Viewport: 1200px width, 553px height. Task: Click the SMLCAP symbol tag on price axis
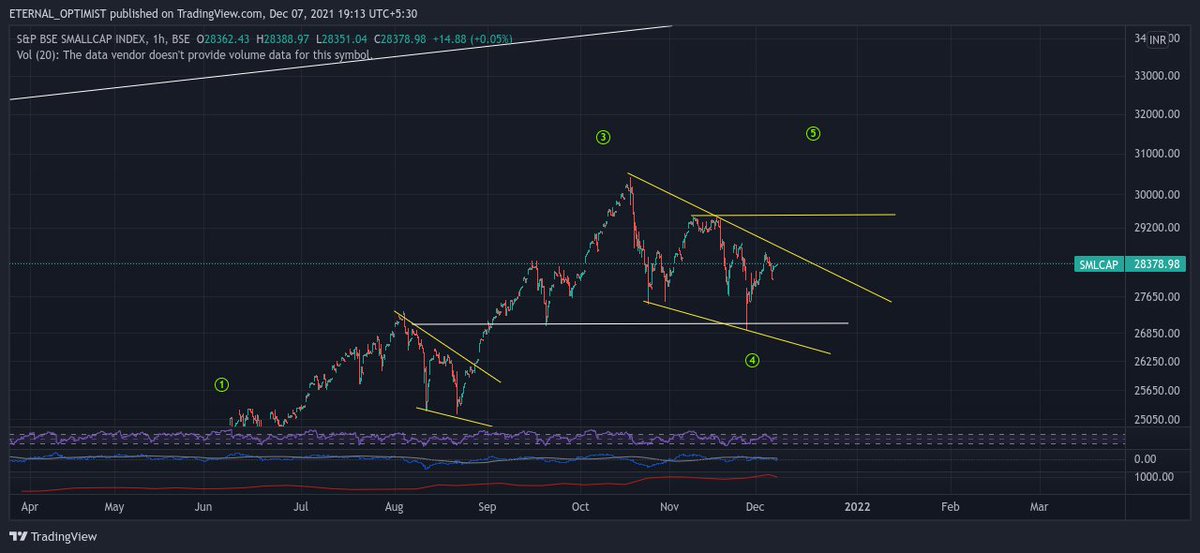point(1099,265)
